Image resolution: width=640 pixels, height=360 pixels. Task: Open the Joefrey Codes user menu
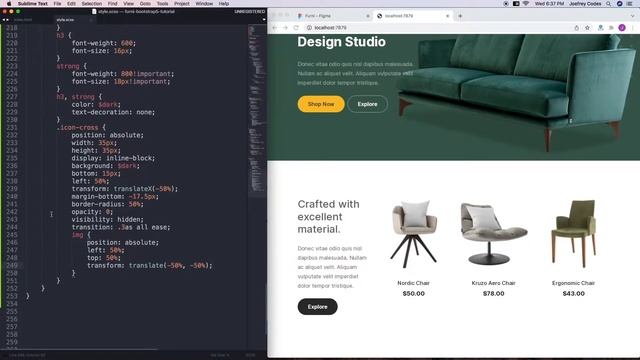pos(585,4)
